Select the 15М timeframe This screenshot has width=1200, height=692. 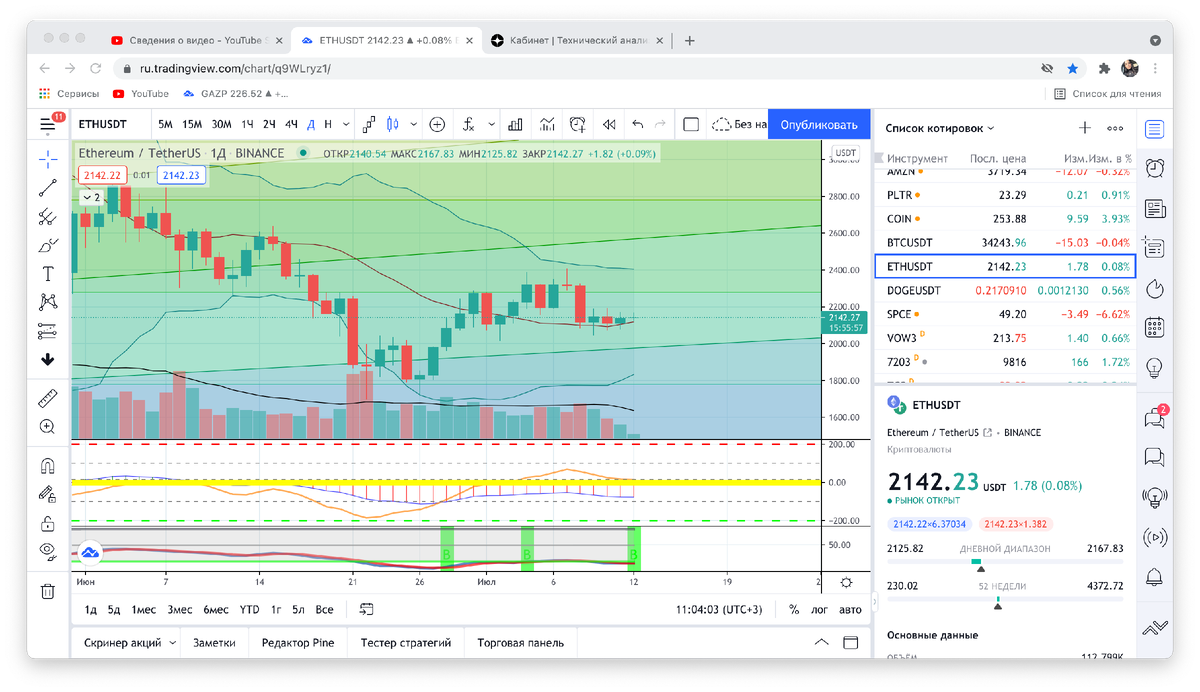(192, 125)
